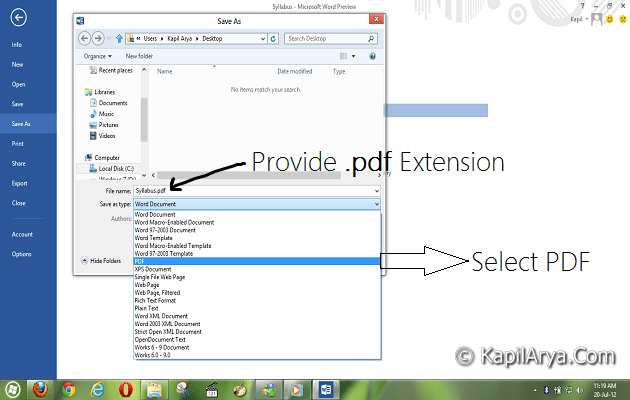
Task: Click the smiley feedback icon
Action: click(610, 19)
